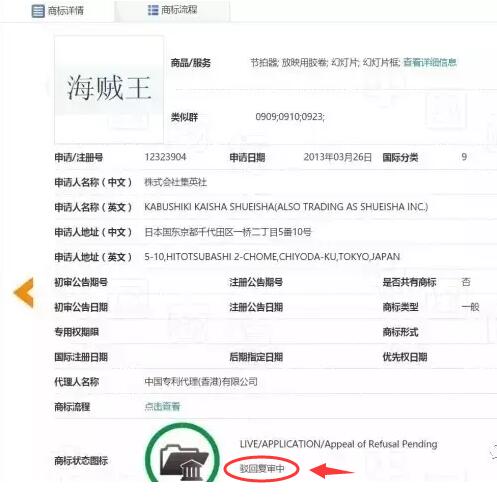Click the 后期指定日期 label

(x=256, y=357)
